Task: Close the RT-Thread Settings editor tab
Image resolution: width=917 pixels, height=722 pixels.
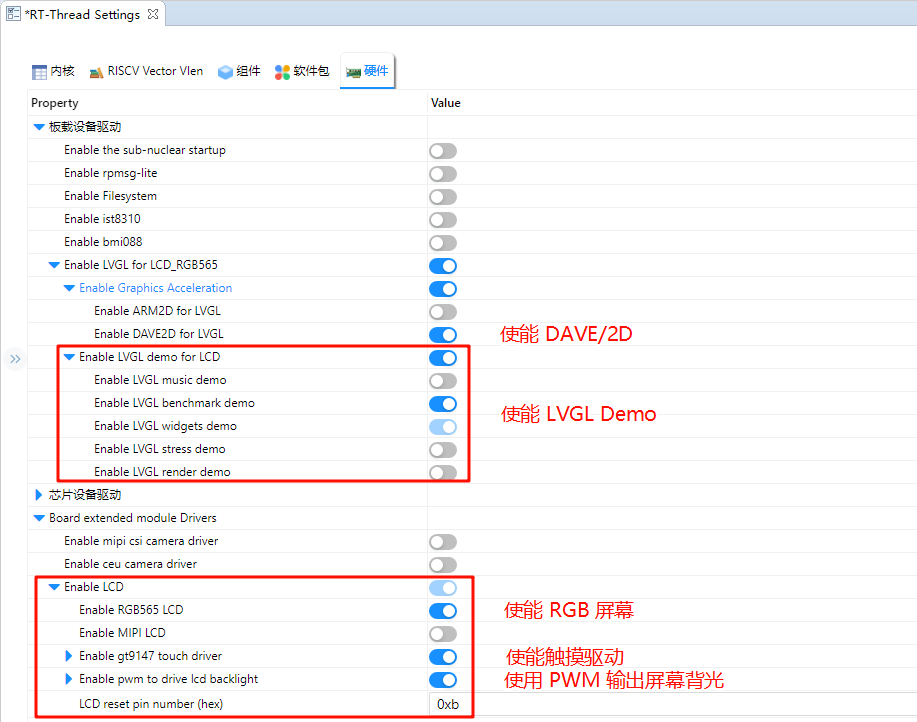Action: pyautogui.click(x=152, y=15)
